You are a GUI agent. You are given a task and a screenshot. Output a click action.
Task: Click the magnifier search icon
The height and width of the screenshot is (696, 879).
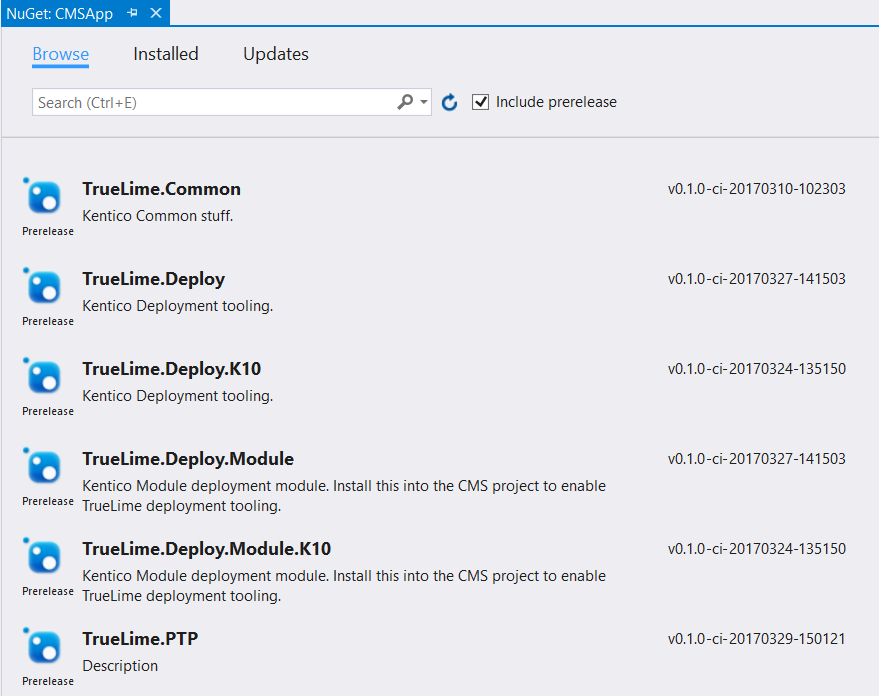coord(405,102)
